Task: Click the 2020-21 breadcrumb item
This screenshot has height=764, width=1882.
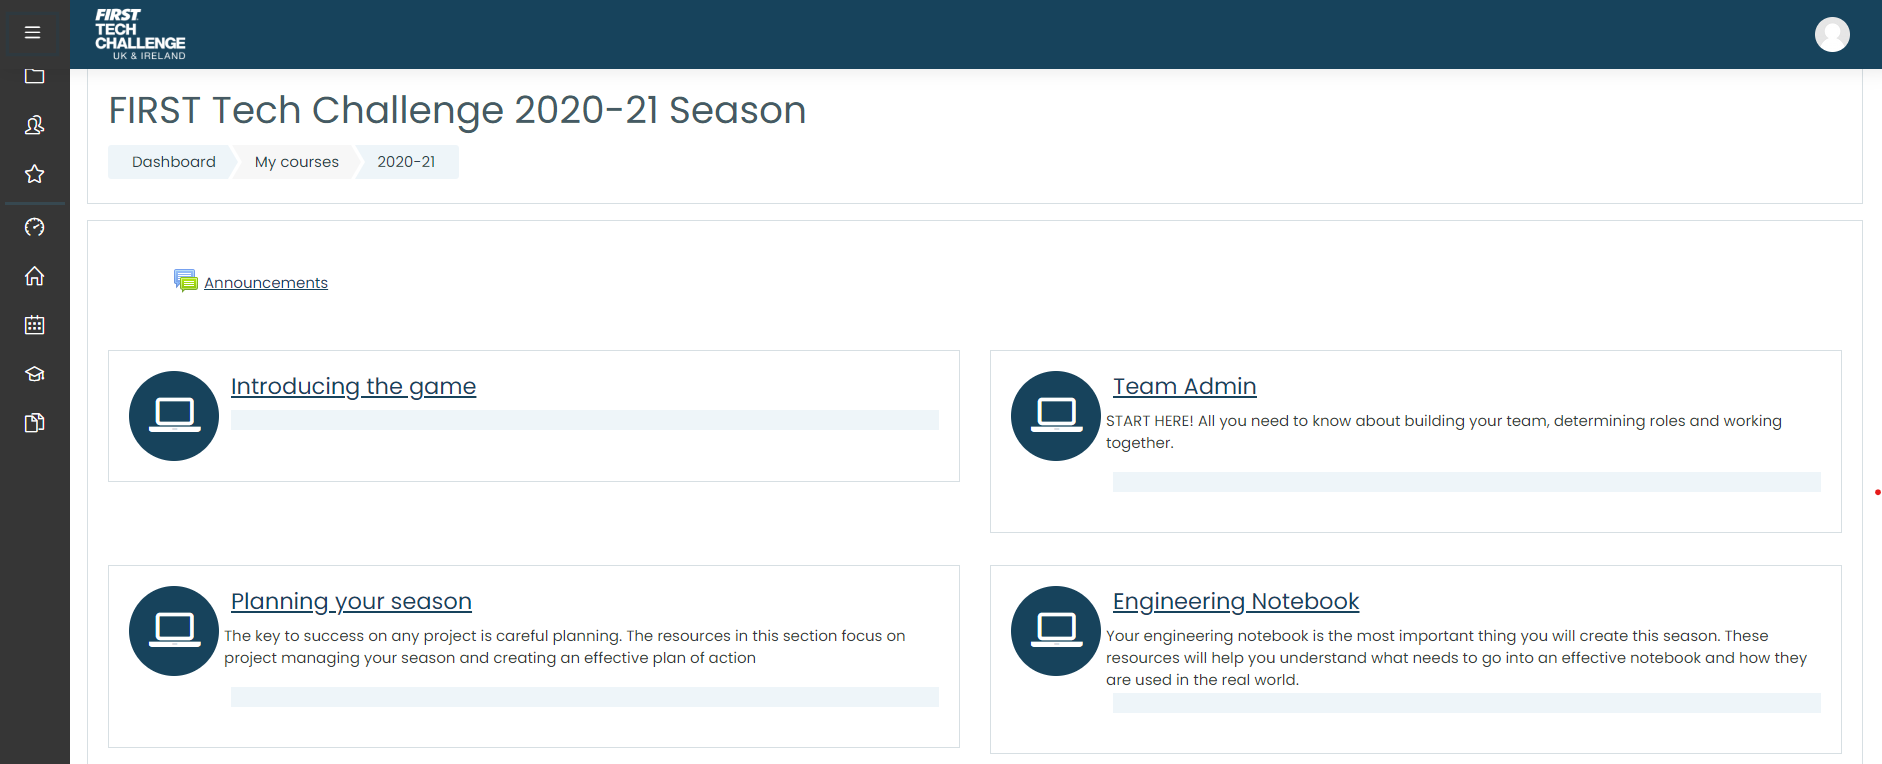Action: [406, 162]
